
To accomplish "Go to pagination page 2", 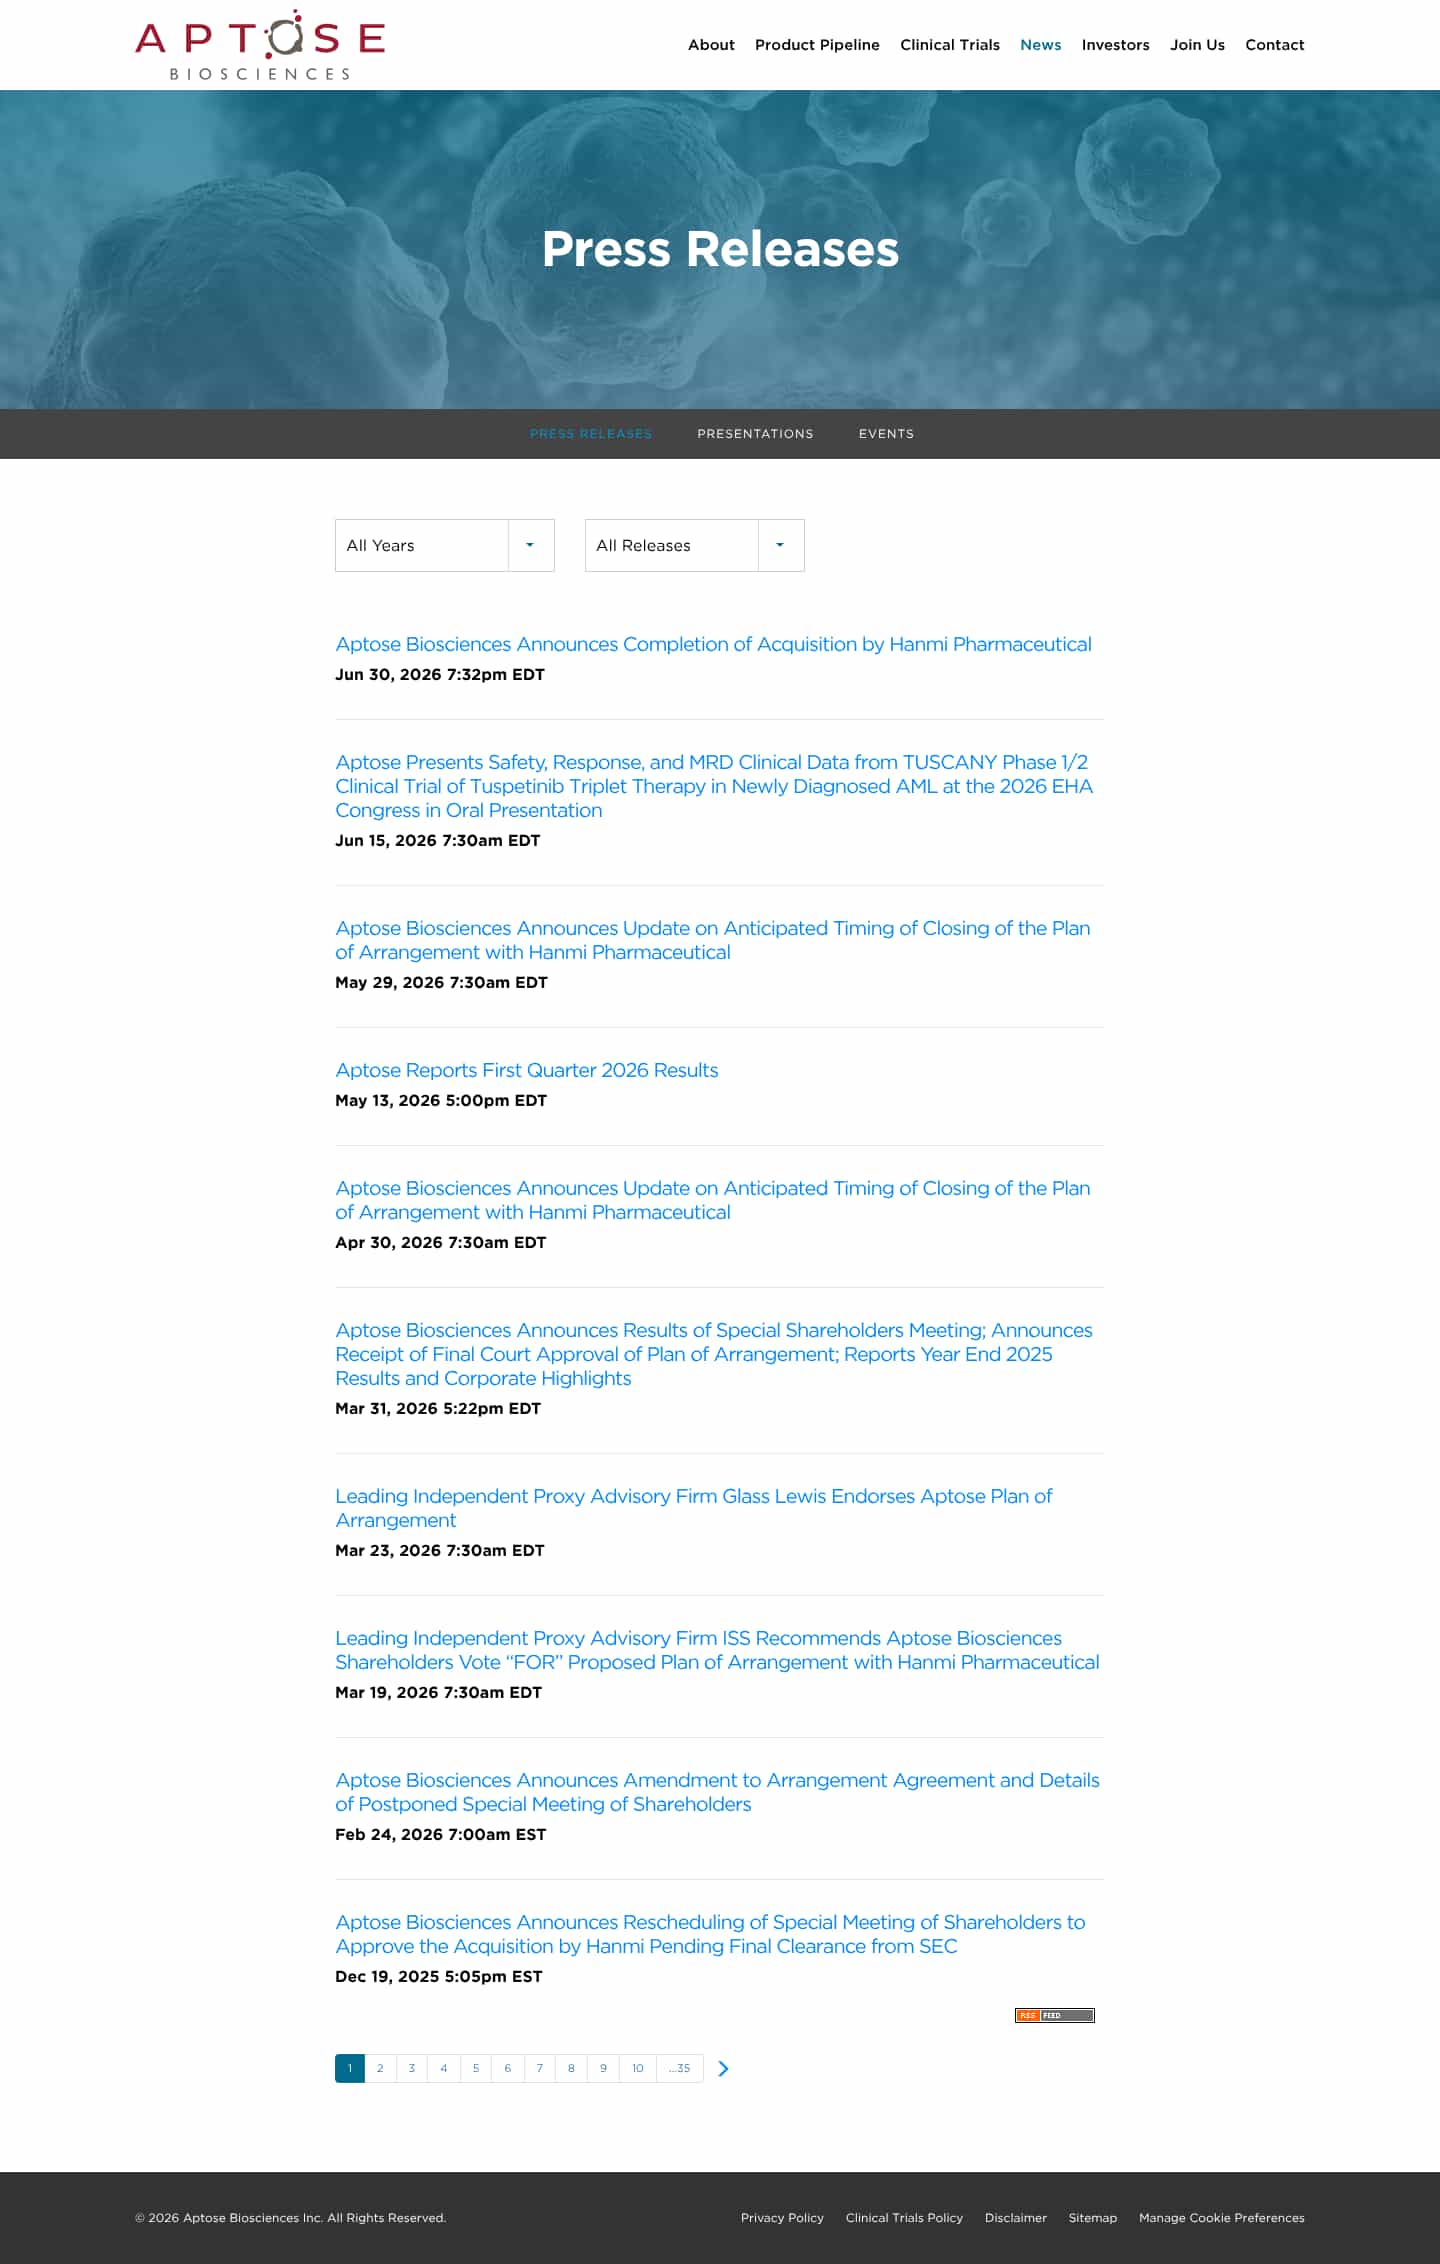I will pyautogui.click(x=380, y=2068).
